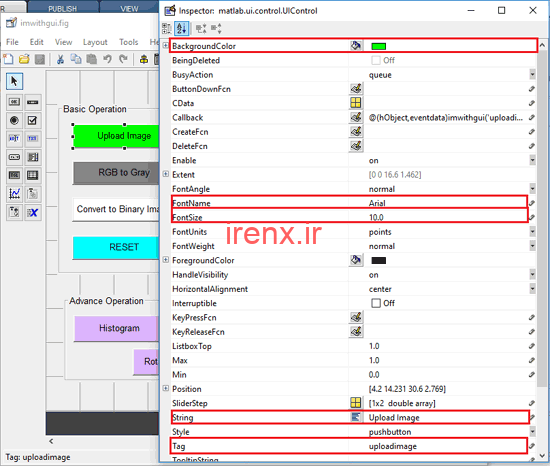
Task: Click the Copy icon in GUIDE toolbar
Action: pyautogui.click(x=76, y=59)
